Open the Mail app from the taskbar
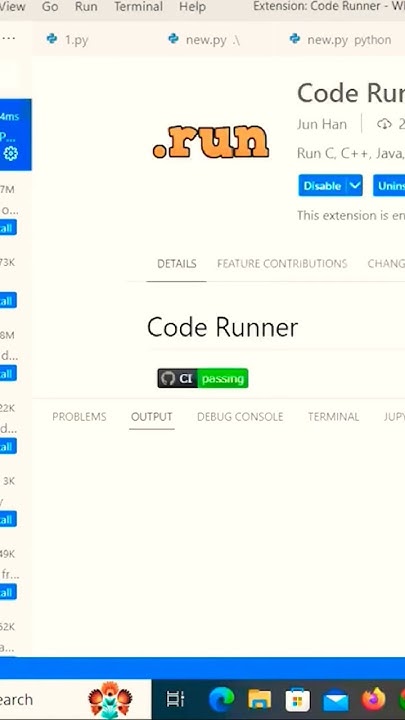405x720 pixels. [x=336, y=701]
